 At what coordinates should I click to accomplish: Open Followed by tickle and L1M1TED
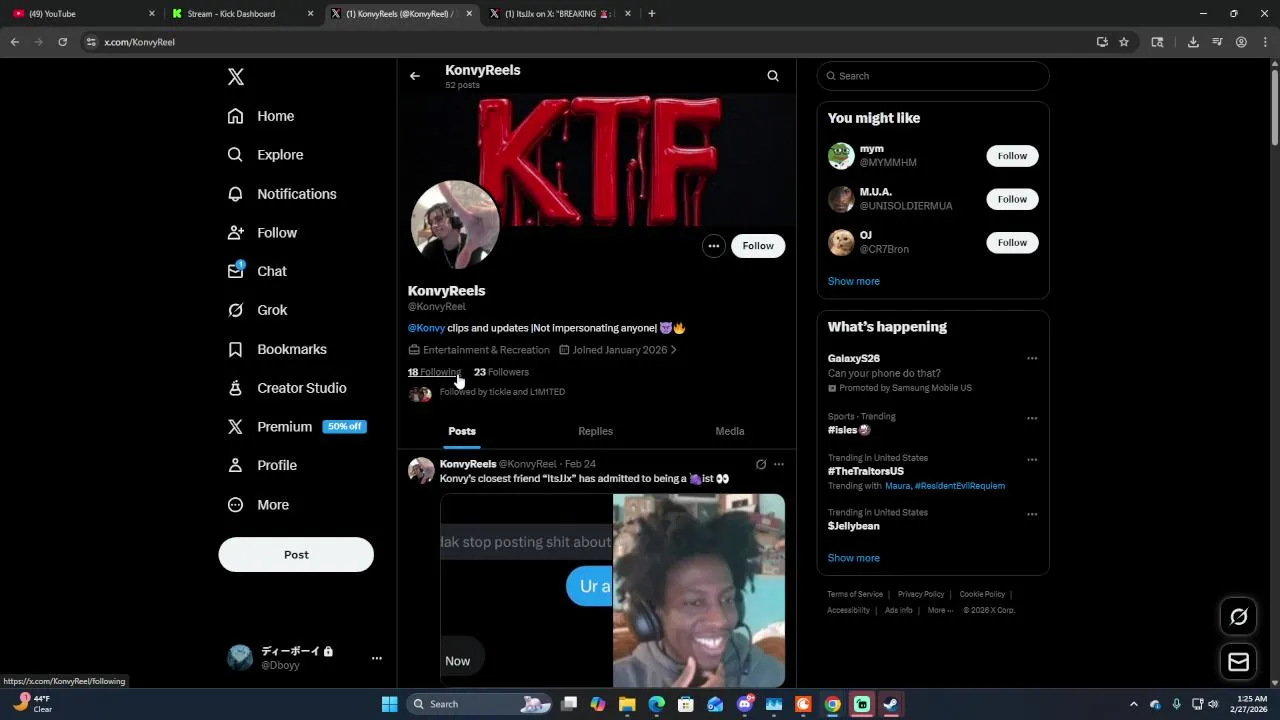[502, 392]
